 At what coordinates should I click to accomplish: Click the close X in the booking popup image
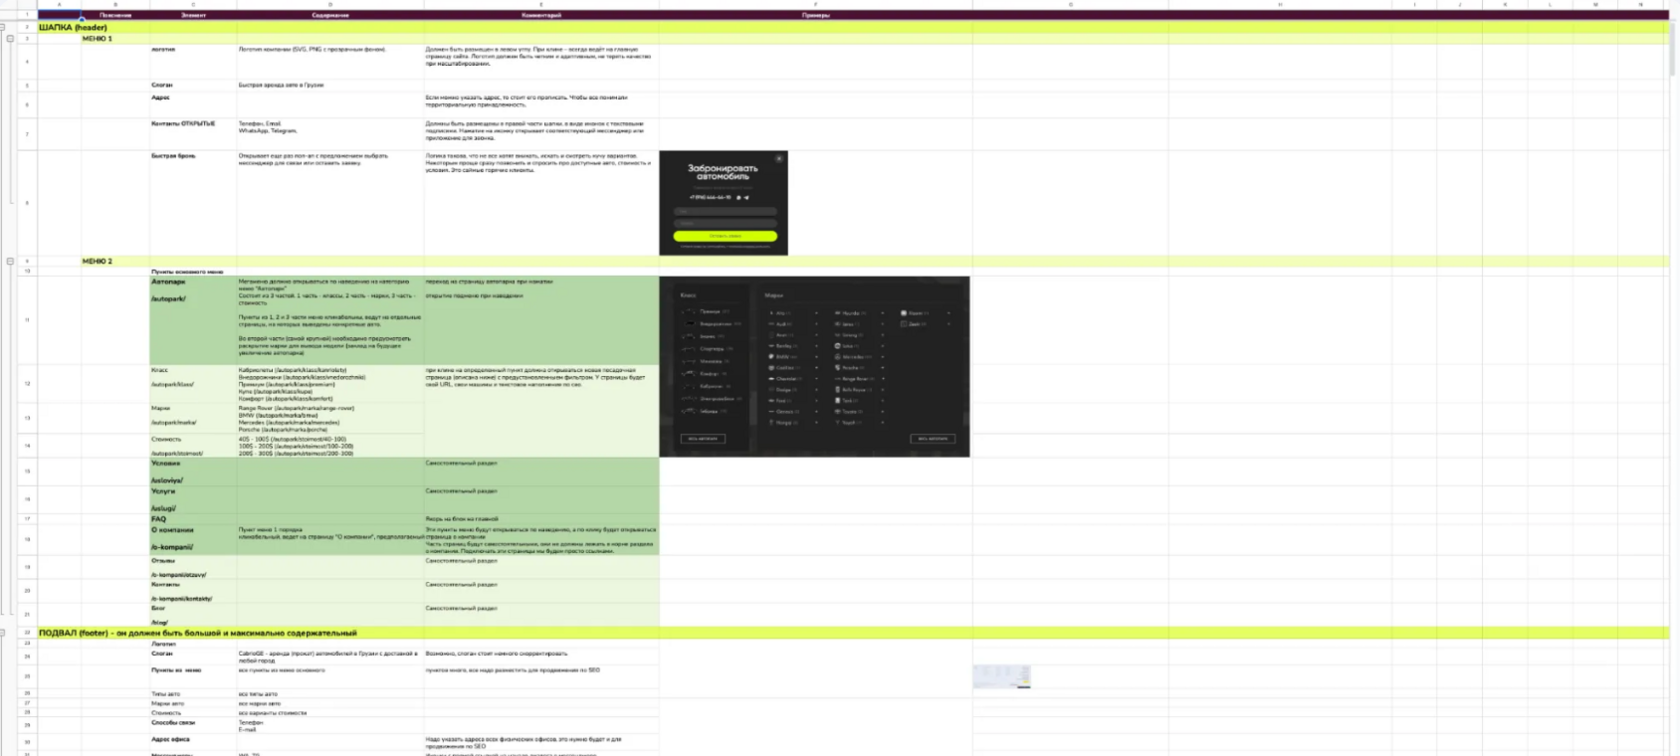779,158
